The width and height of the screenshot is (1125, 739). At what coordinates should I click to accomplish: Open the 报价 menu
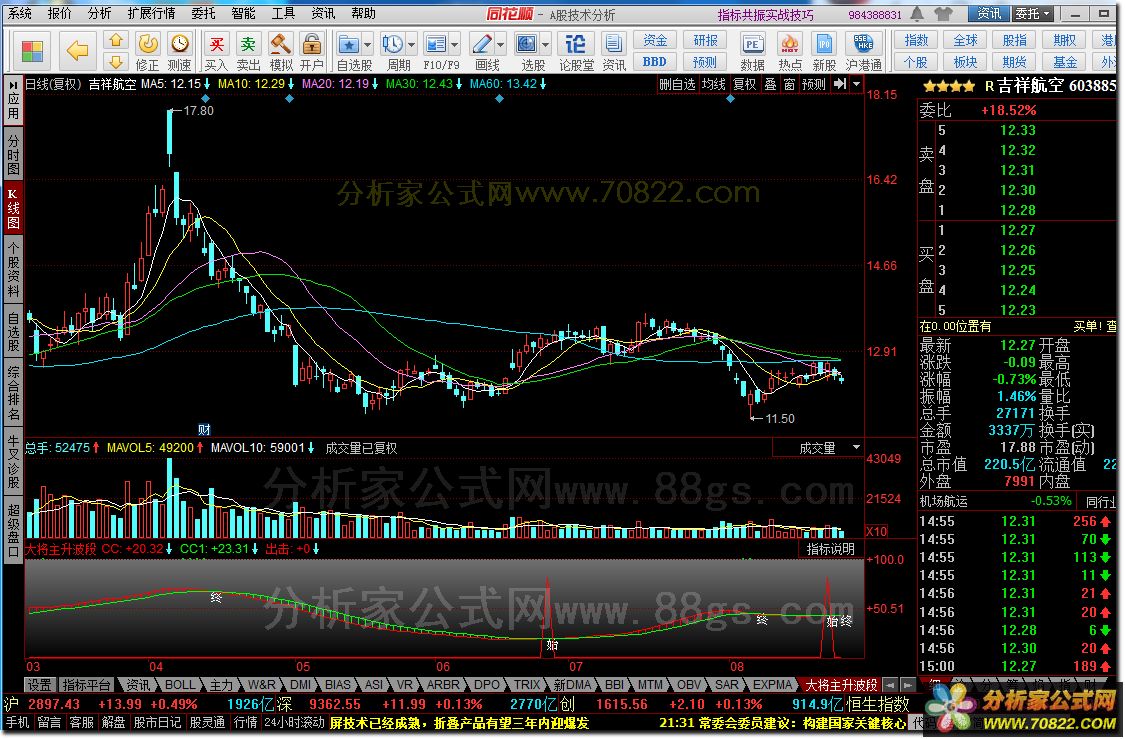pos(60,13)
